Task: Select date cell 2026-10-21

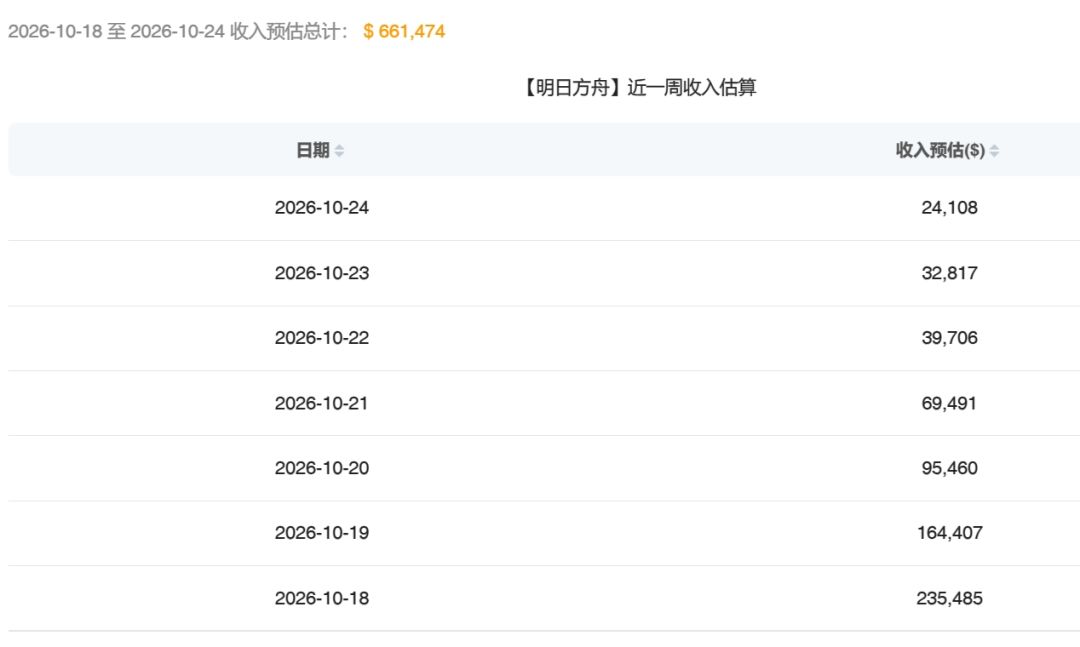Action: pos(321,403)
